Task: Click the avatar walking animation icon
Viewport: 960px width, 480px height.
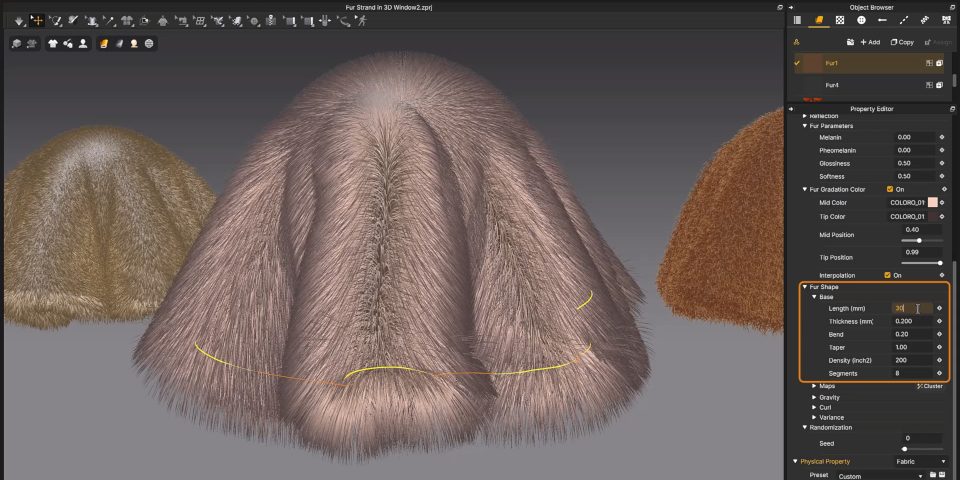Action: tap(361, 20)
